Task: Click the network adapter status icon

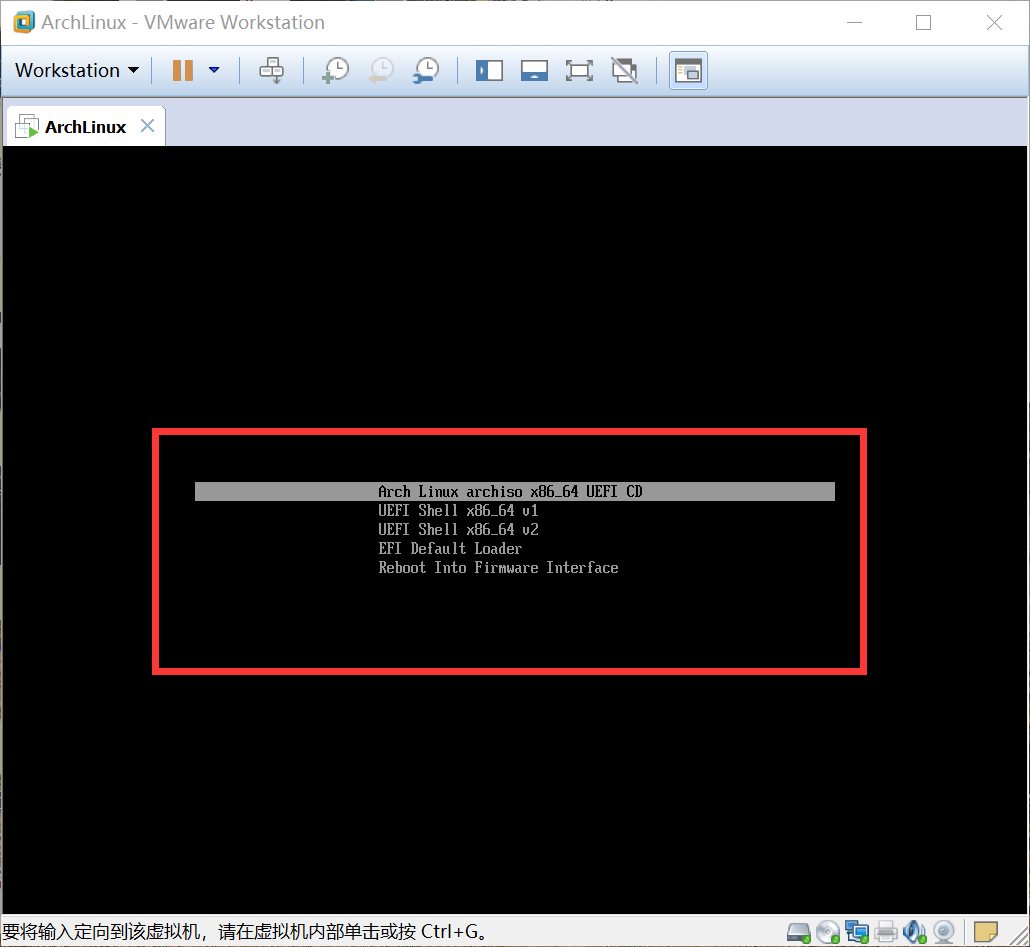Action: (857, 932)
